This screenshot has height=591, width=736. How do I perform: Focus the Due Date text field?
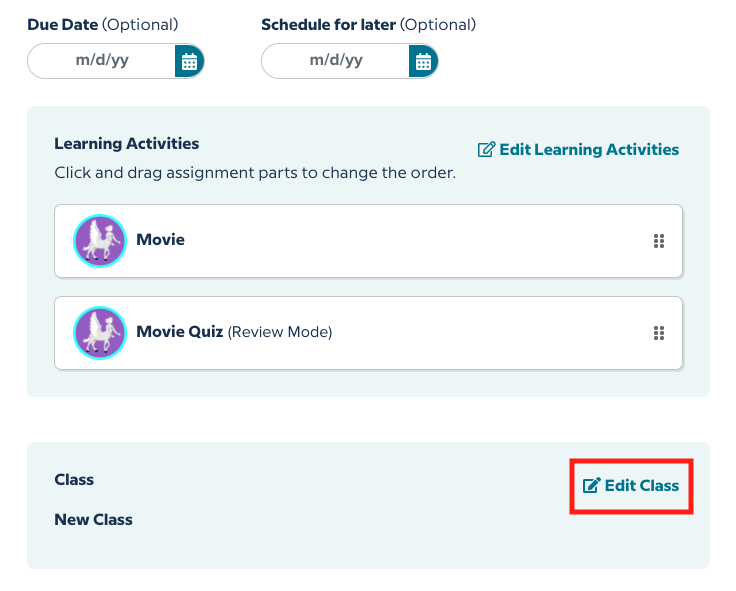(102, 61)
